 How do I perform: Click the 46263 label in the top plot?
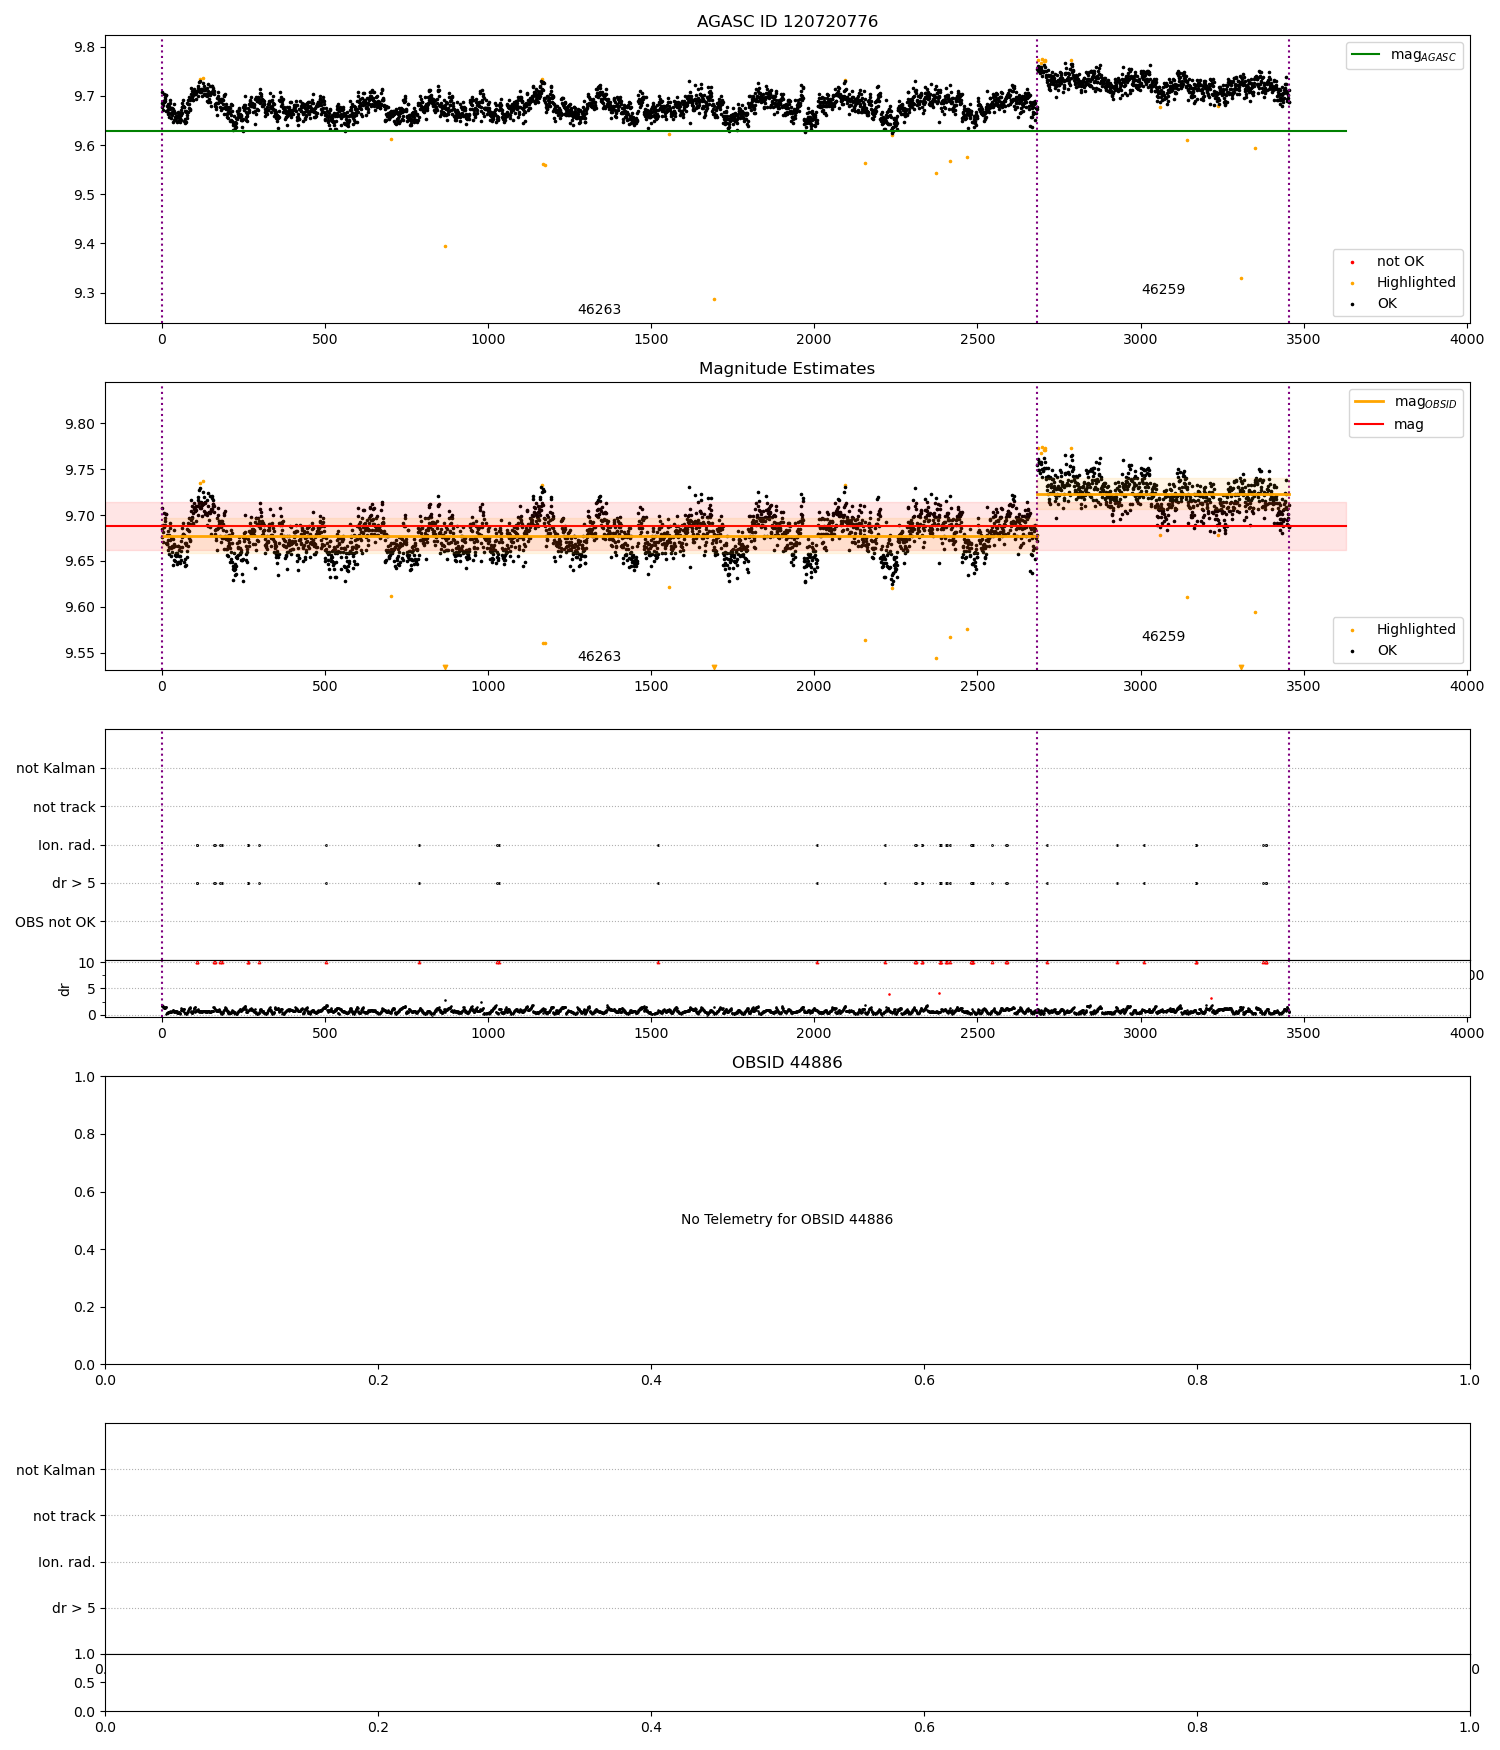click(599, 309)
